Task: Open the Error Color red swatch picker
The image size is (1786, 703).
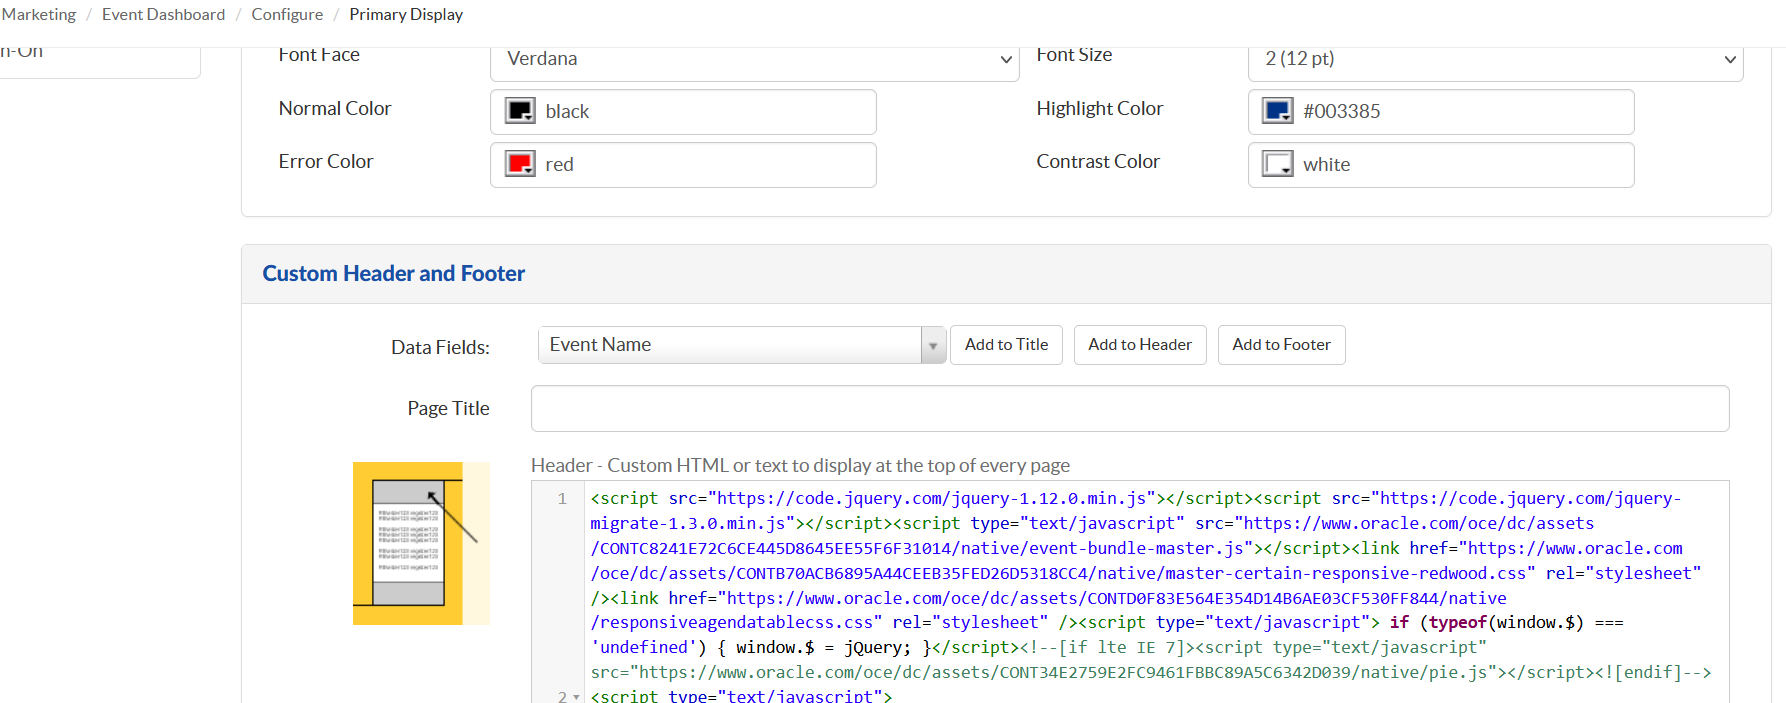Action: point(520,164)
